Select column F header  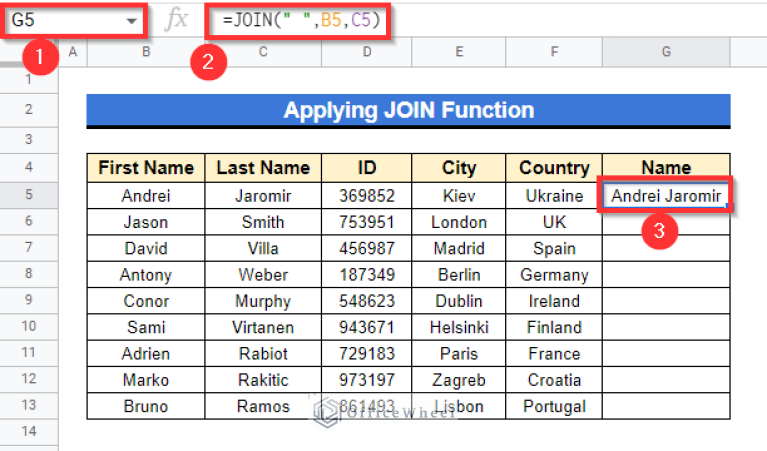[554, 52]
